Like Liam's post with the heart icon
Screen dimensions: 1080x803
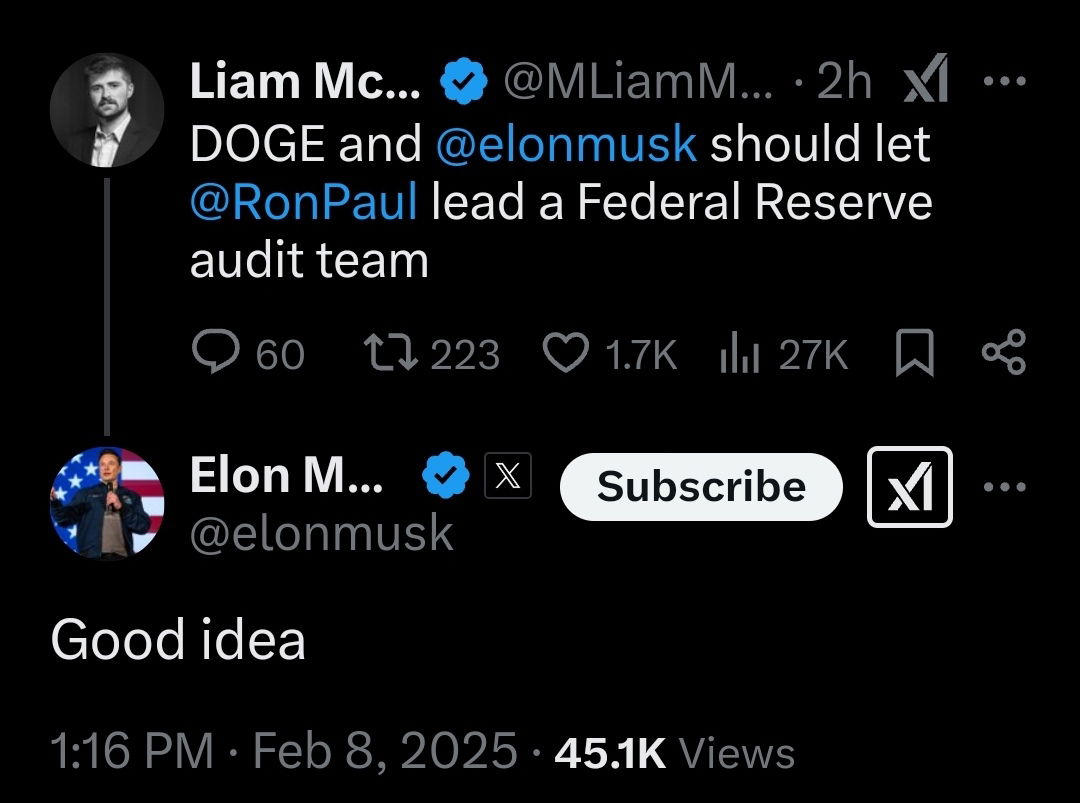click(x=565, y=354)
